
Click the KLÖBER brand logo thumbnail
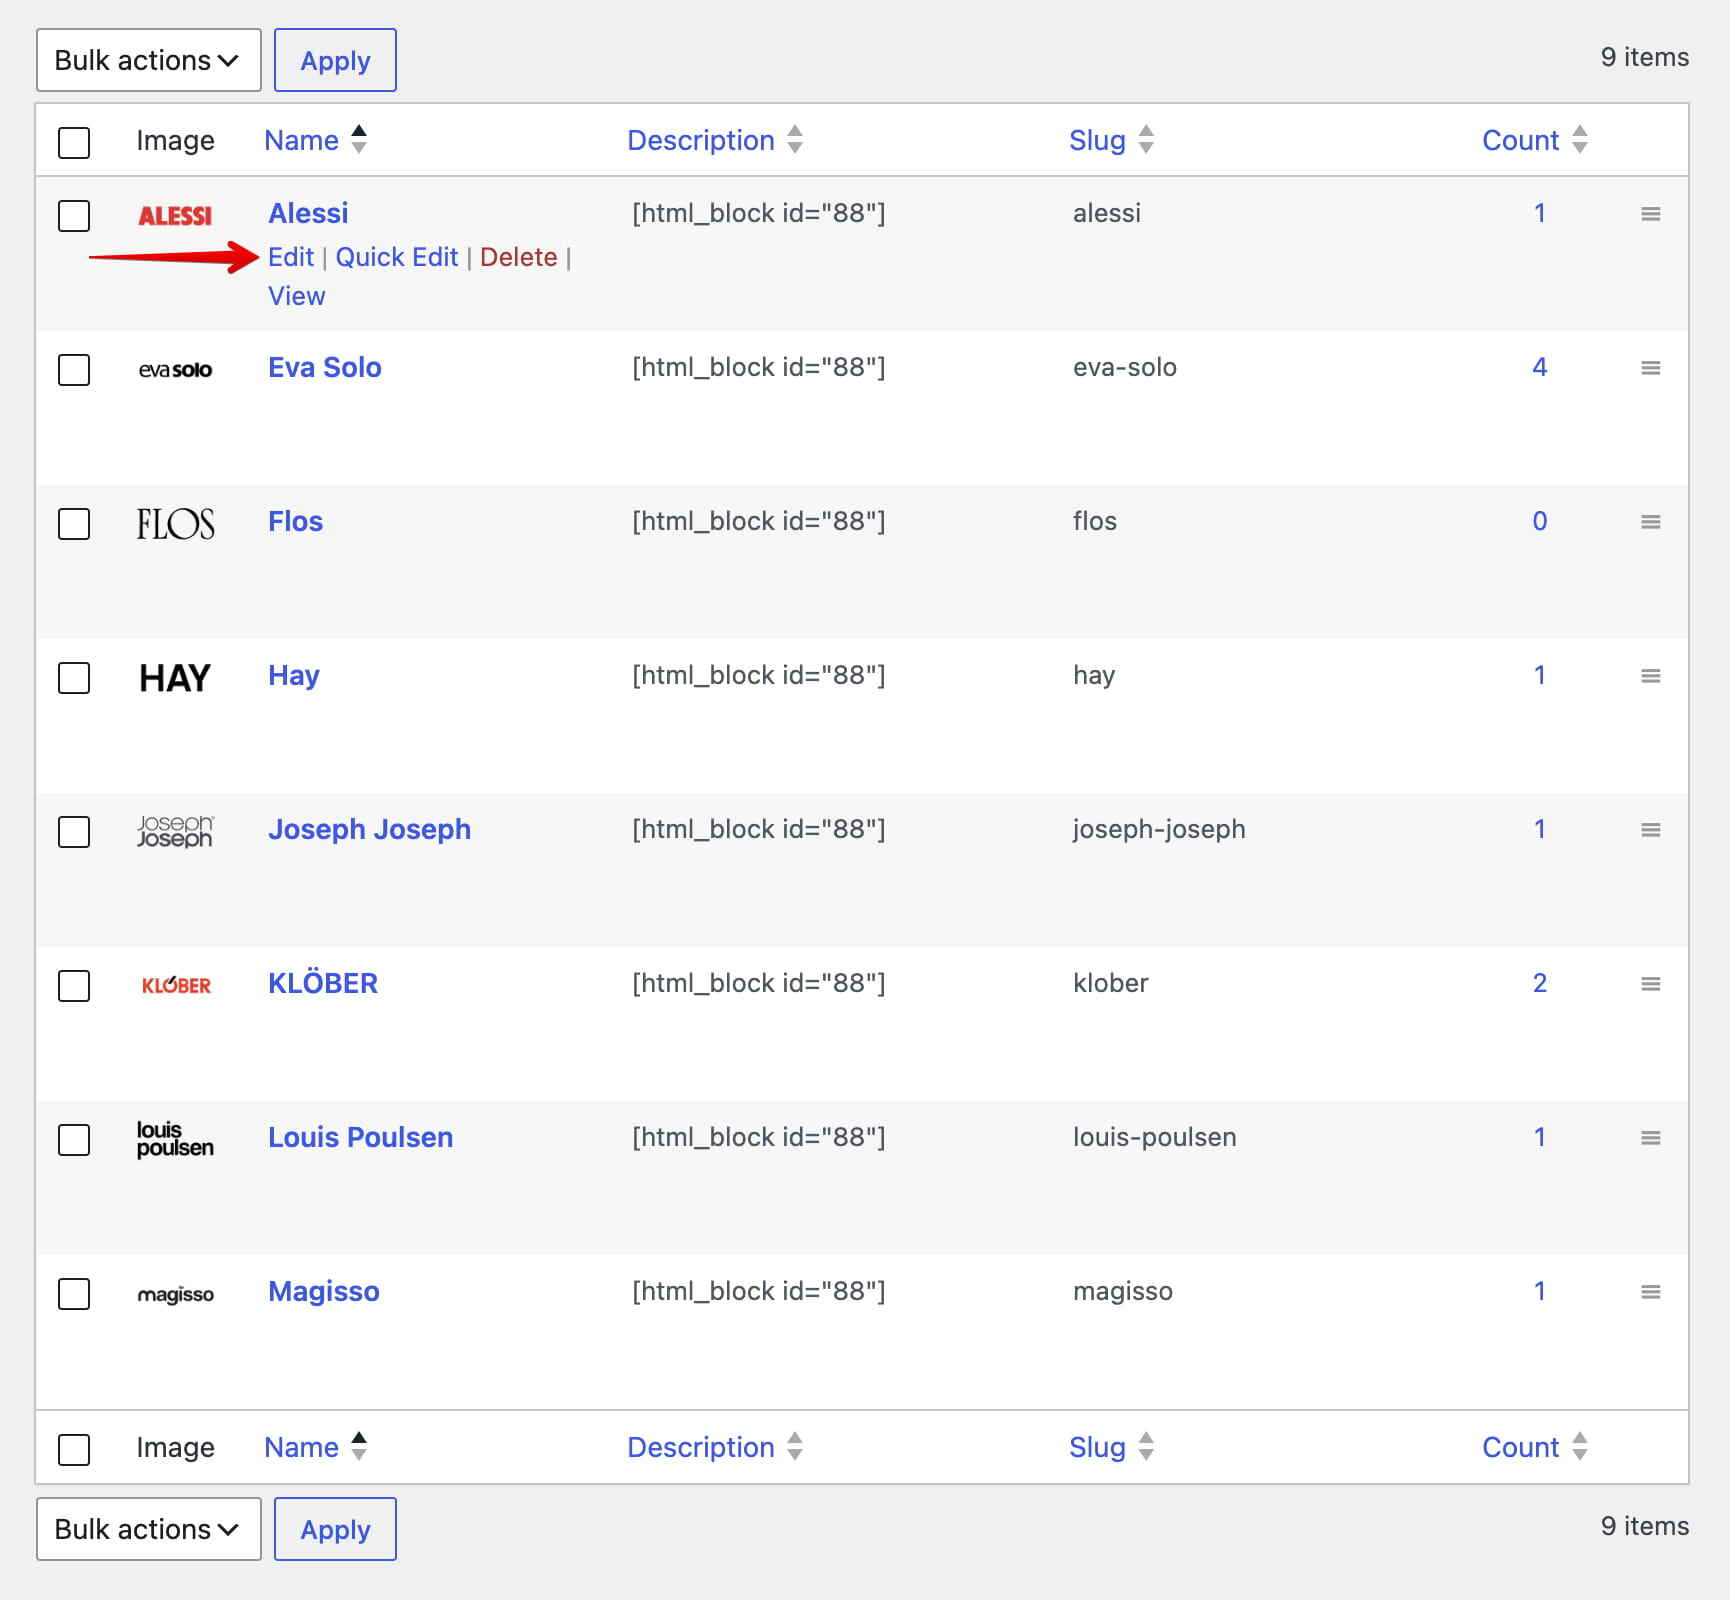pyautogui.click(x=176, y=985)
